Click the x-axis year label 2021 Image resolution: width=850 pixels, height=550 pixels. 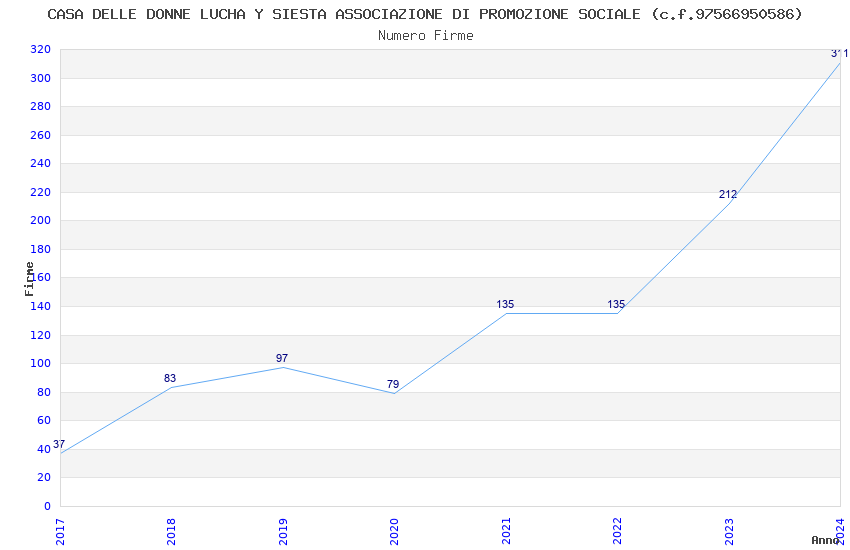(x=506, y=532)
